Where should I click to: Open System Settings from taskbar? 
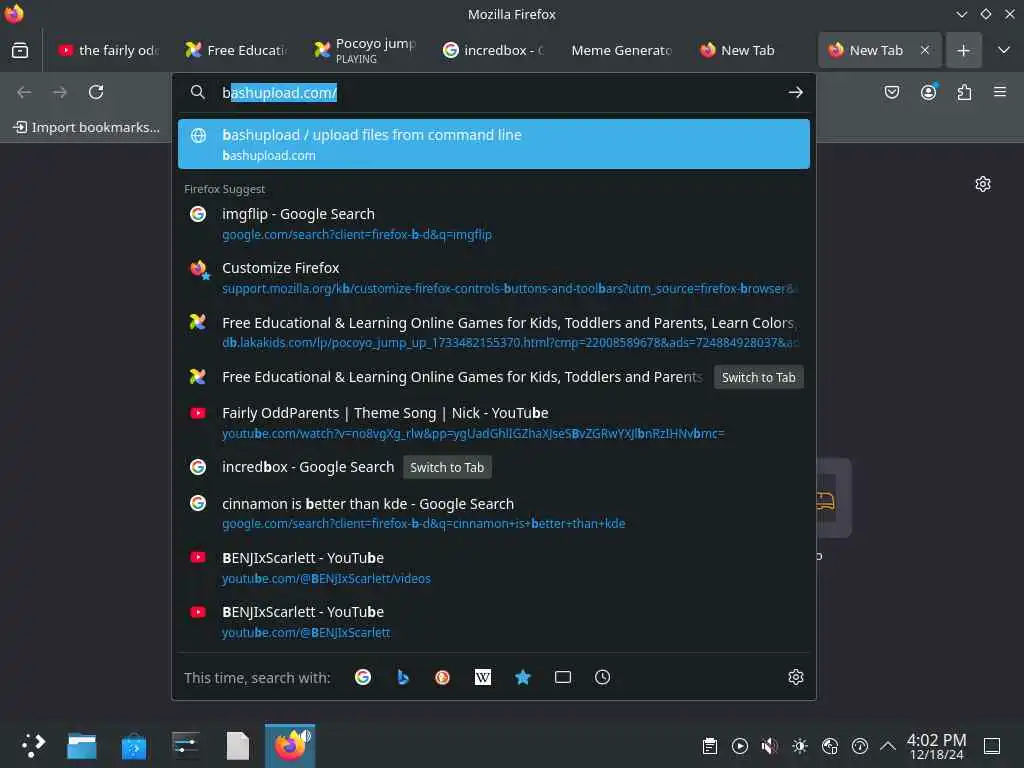[x=186, y=746]
